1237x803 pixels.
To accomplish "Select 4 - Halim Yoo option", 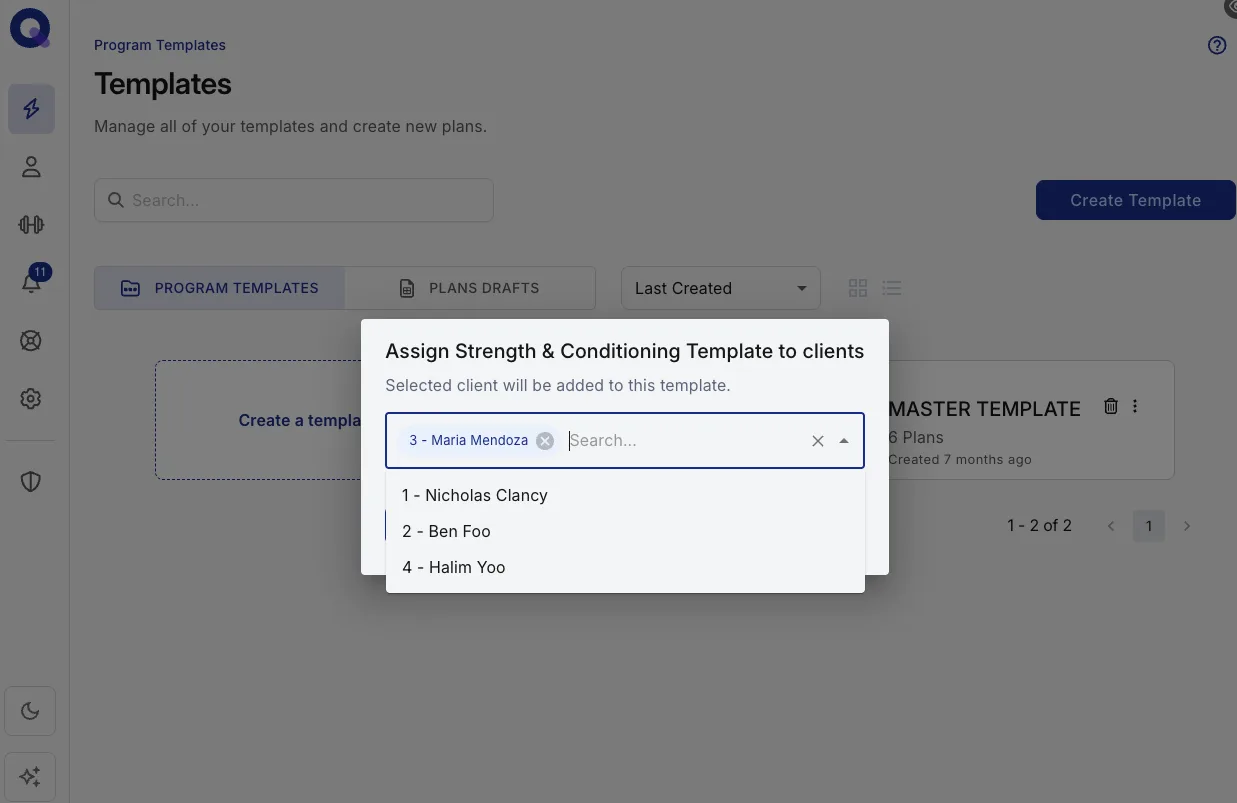I will (x=625, y=567).
